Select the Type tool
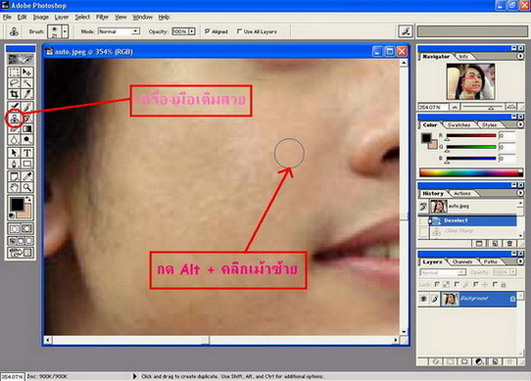 27,153
